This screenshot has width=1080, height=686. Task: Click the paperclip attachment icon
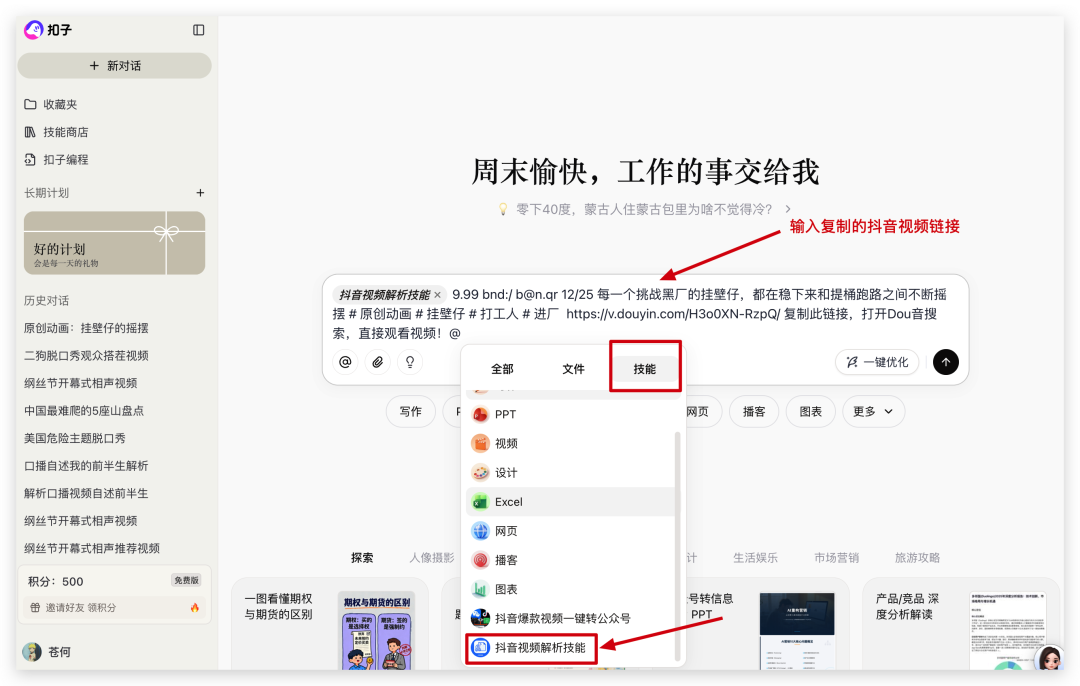[377, 362]
